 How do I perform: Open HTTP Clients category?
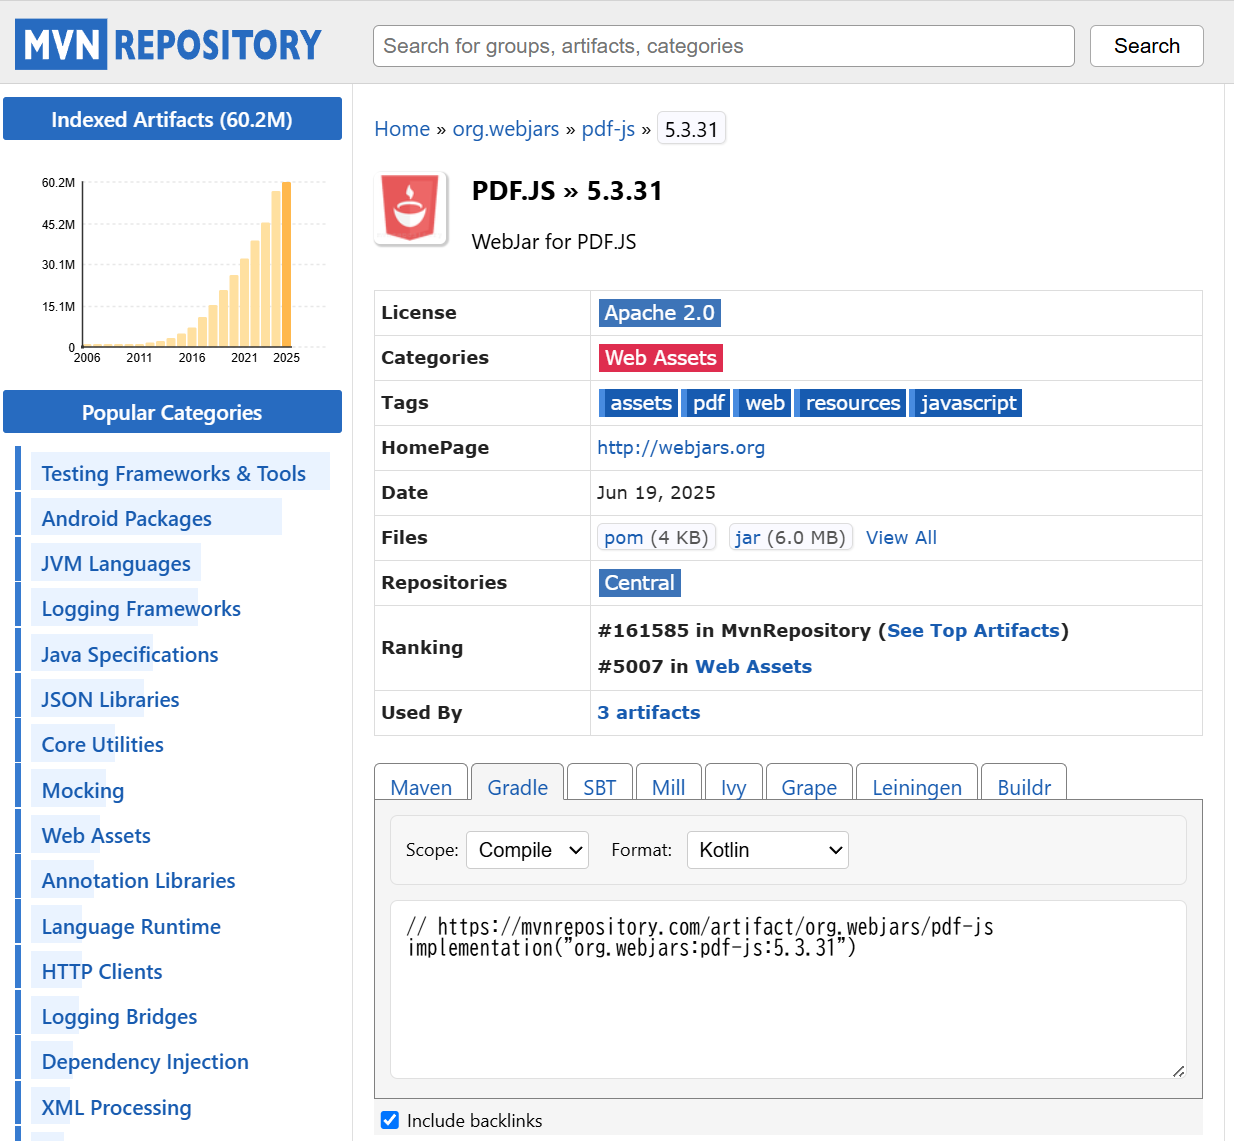[x=102, y=972]
